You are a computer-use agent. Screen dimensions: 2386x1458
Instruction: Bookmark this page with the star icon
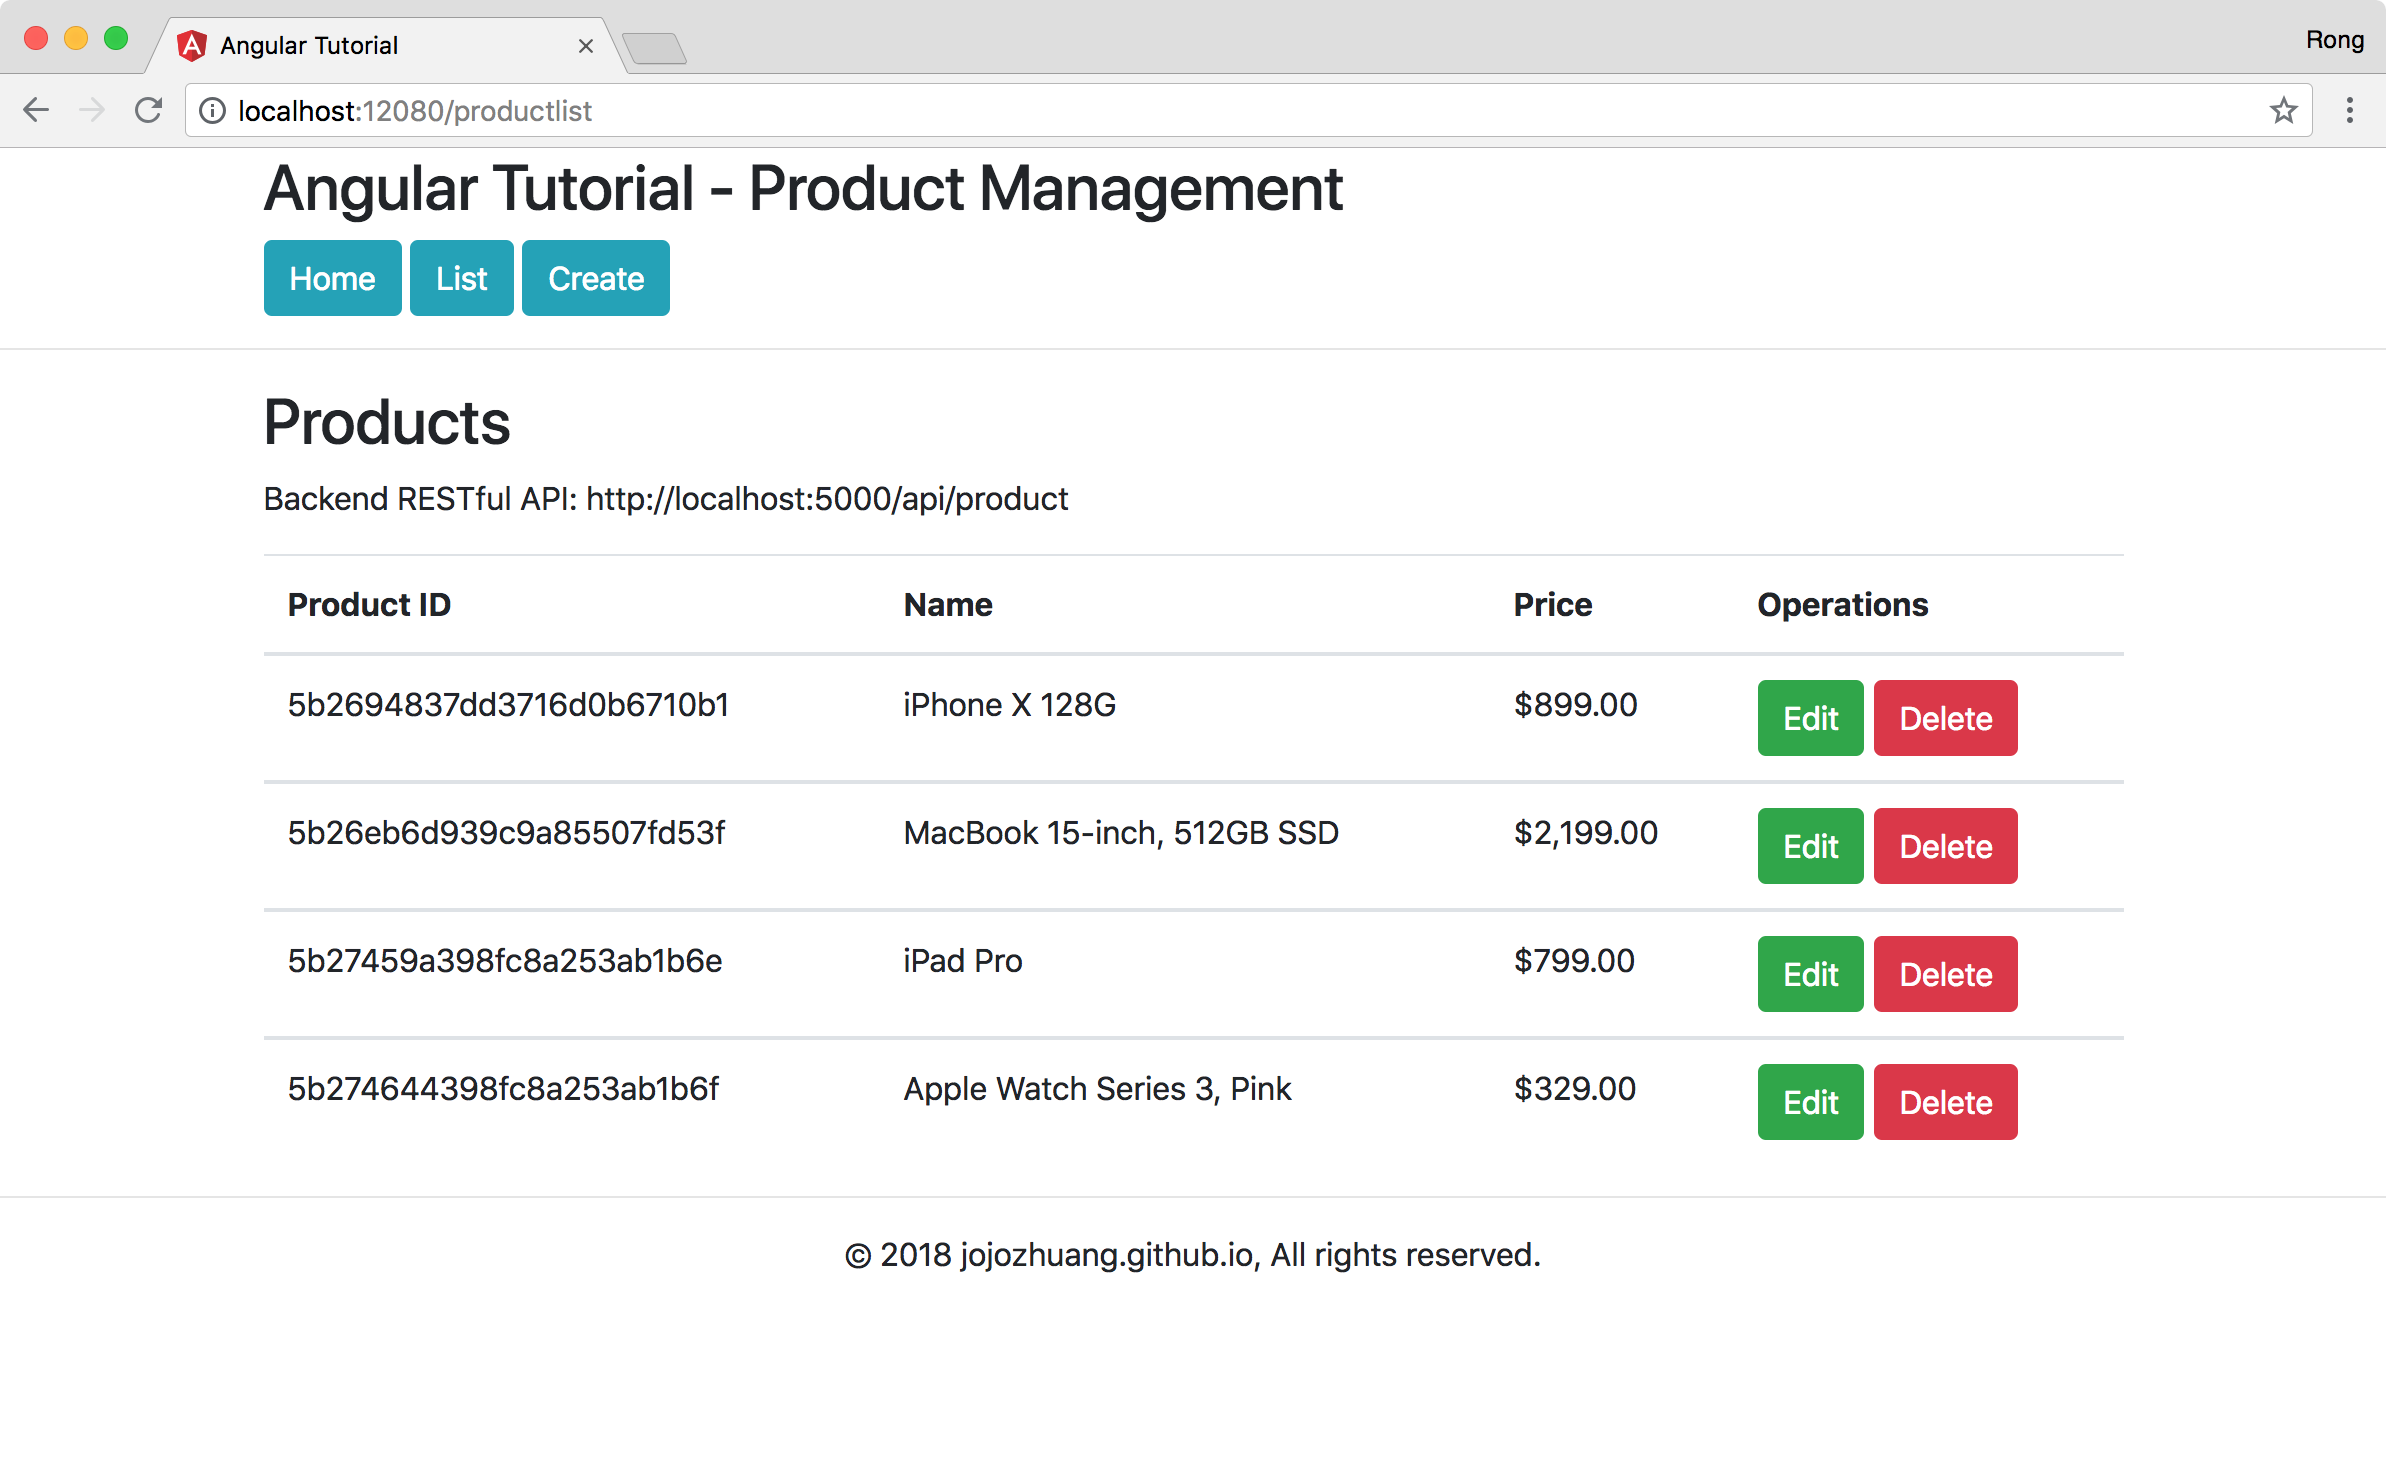click(x=2283, y=110)
